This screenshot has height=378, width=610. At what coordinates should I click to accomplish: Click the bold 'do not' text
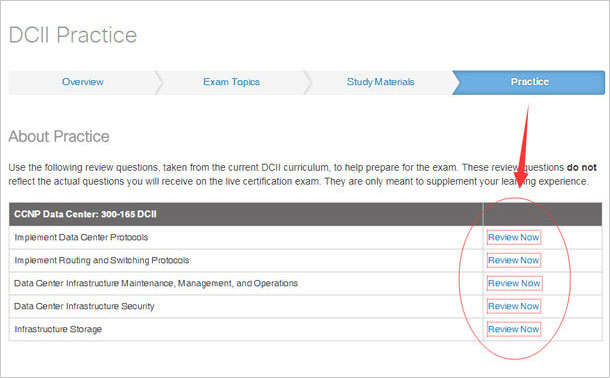point(582,168)
